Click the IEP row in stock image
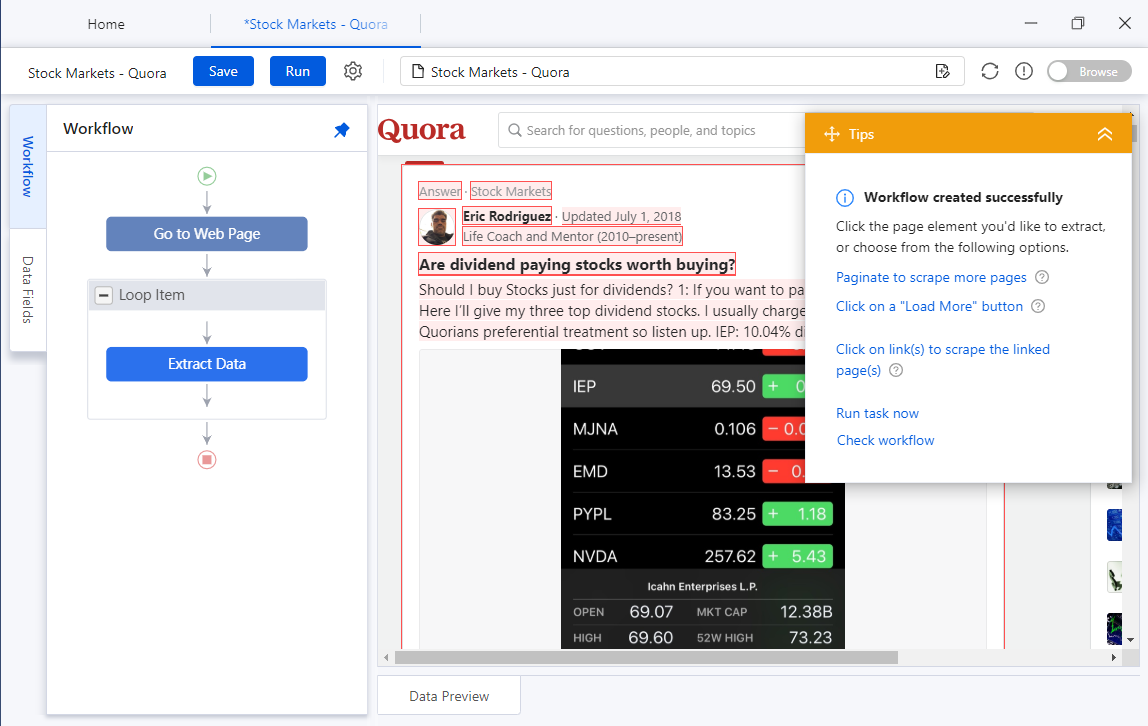The image size is (1148, 726). pyautogui.click(x=683, y=386)
